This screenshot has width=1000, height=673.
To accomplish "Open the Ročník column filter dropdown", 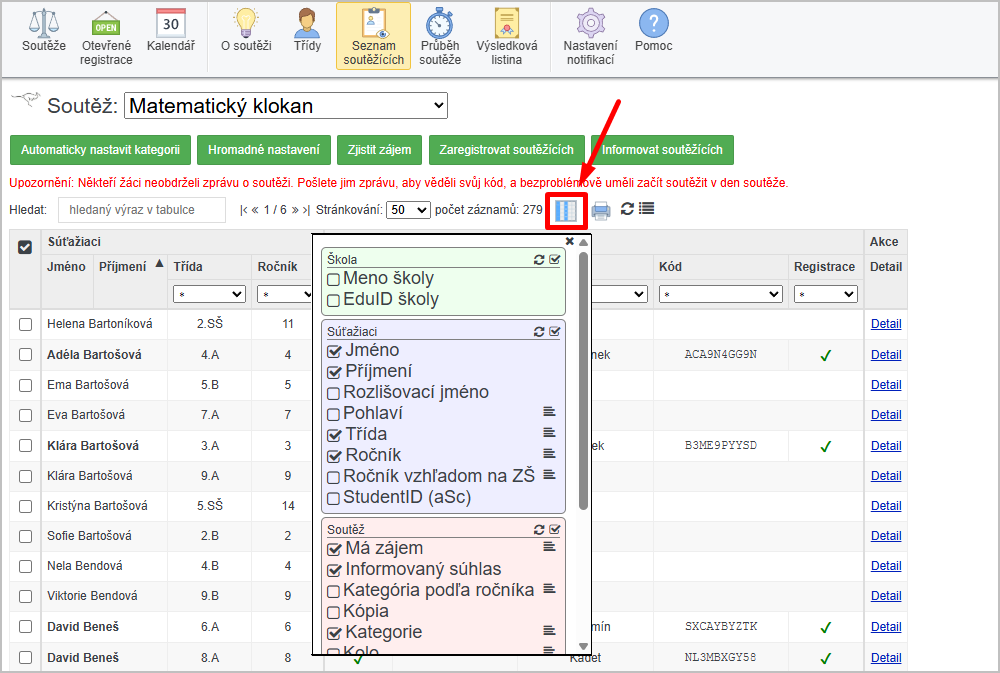I will click(x=284, y=294).
